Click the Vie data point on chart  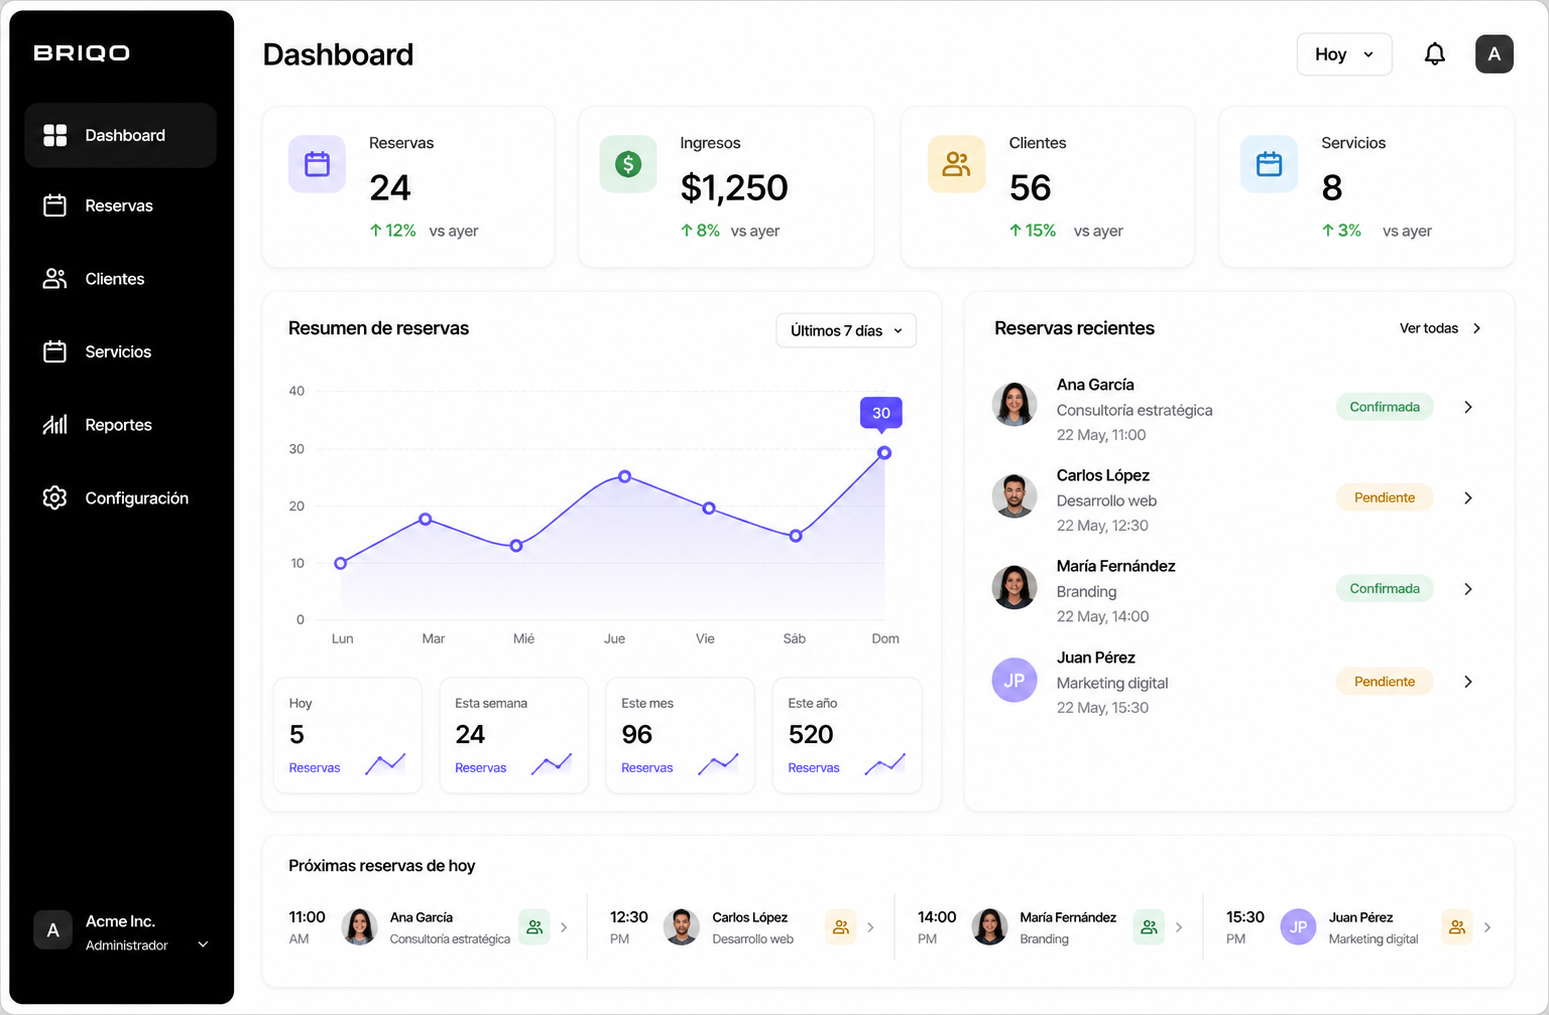click(709, 508)
